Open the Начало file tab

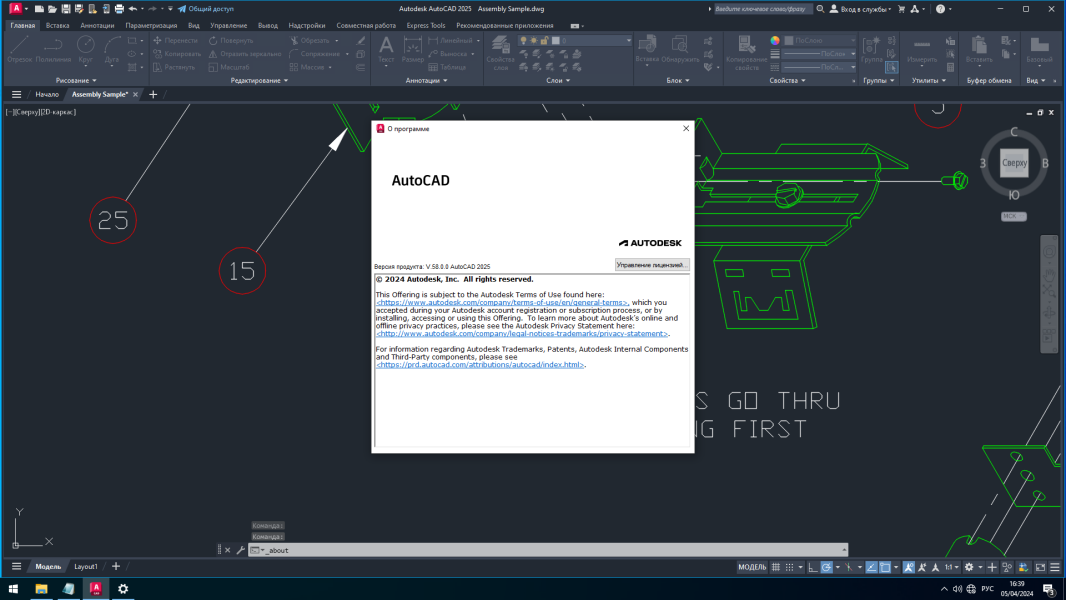coord(47,94)
